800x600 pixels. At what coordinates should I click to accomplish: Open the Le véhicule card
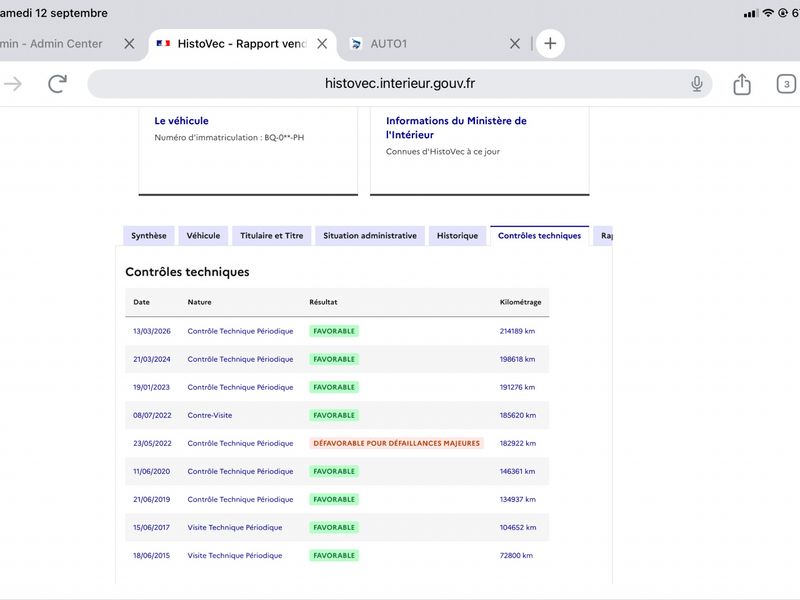248,151
